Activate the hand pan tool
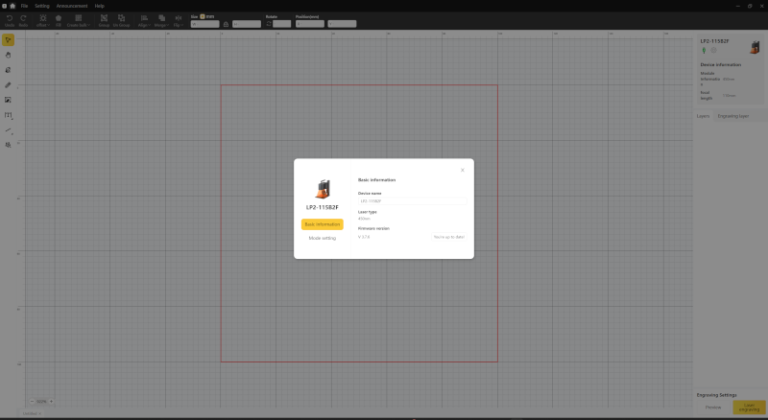The image size is (768, 420). pos(8,55)
